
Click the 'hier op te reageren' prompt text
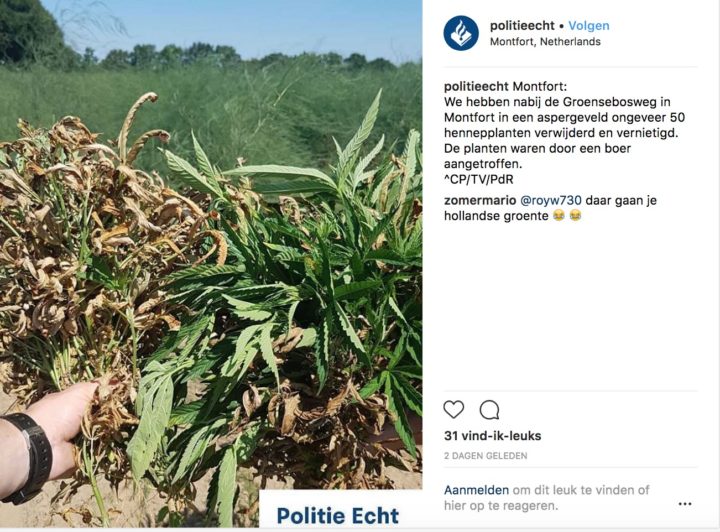click(x=501, y=506)
